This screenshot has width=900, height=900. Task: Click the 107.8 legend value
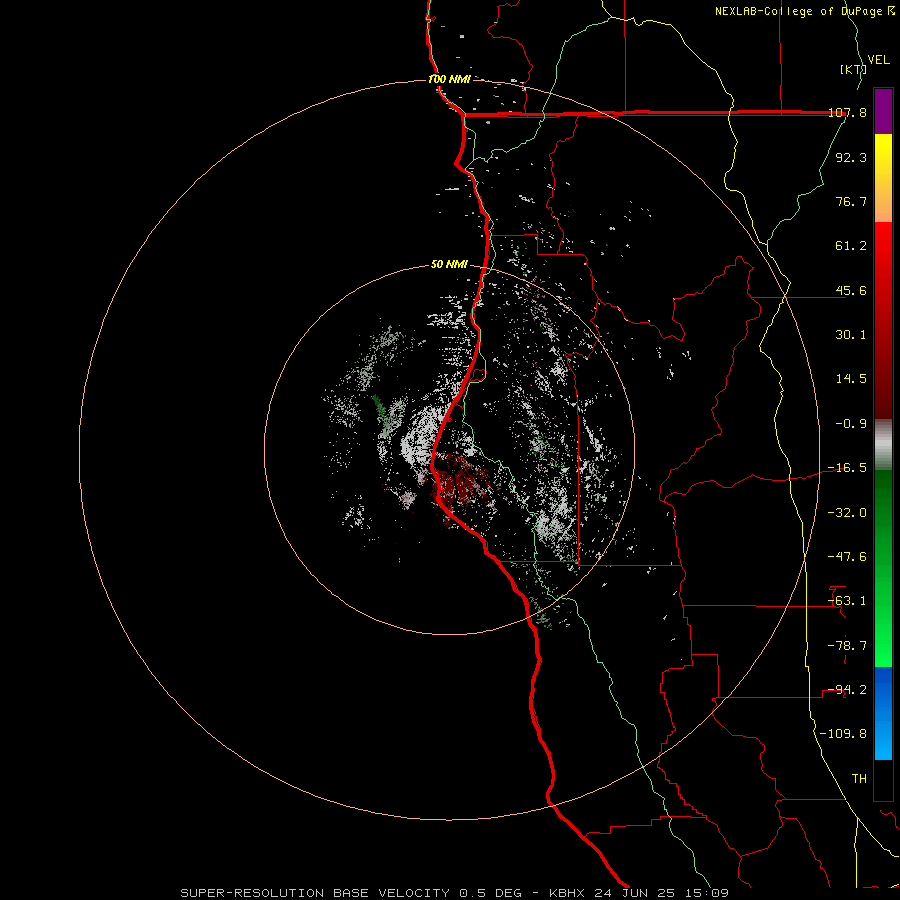(847, 112)
